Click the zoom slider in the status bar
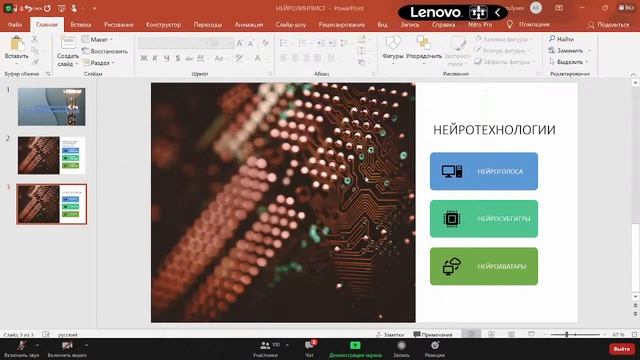The width and height of the screenshot is (640, 360). [576, 334]
